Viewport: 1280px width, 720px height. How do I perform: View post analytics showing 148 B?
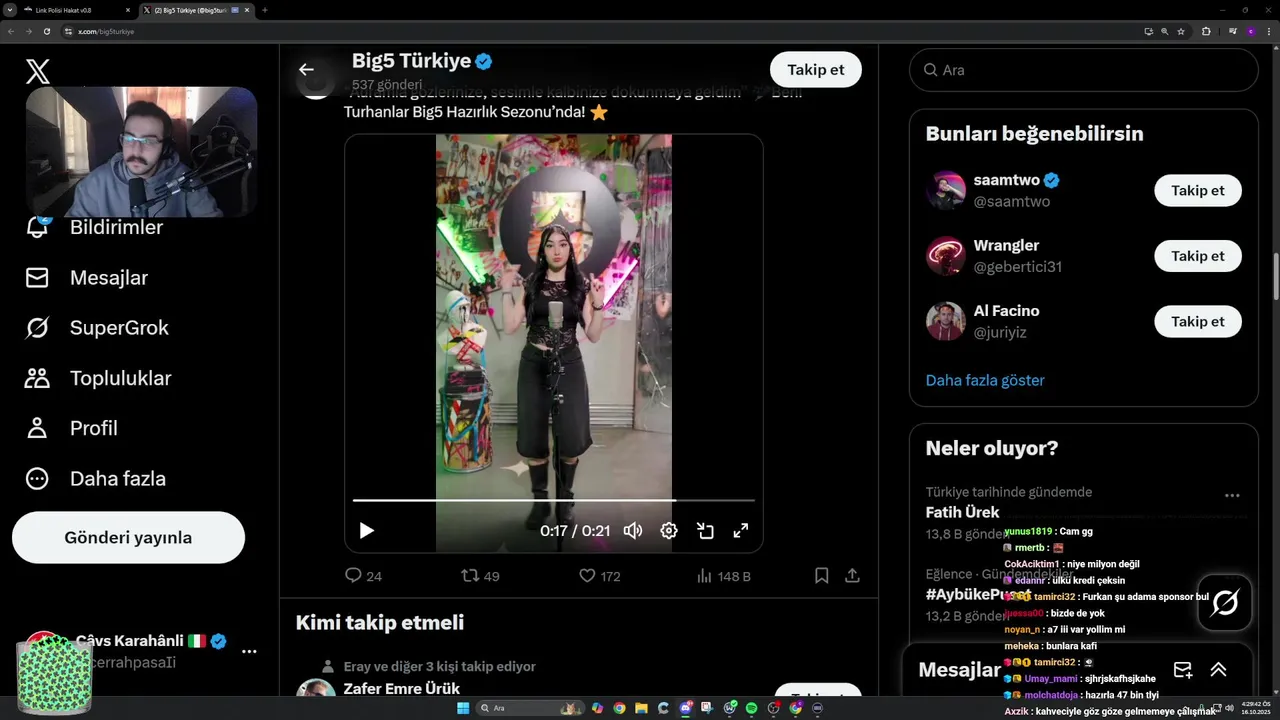click(723, 576)
